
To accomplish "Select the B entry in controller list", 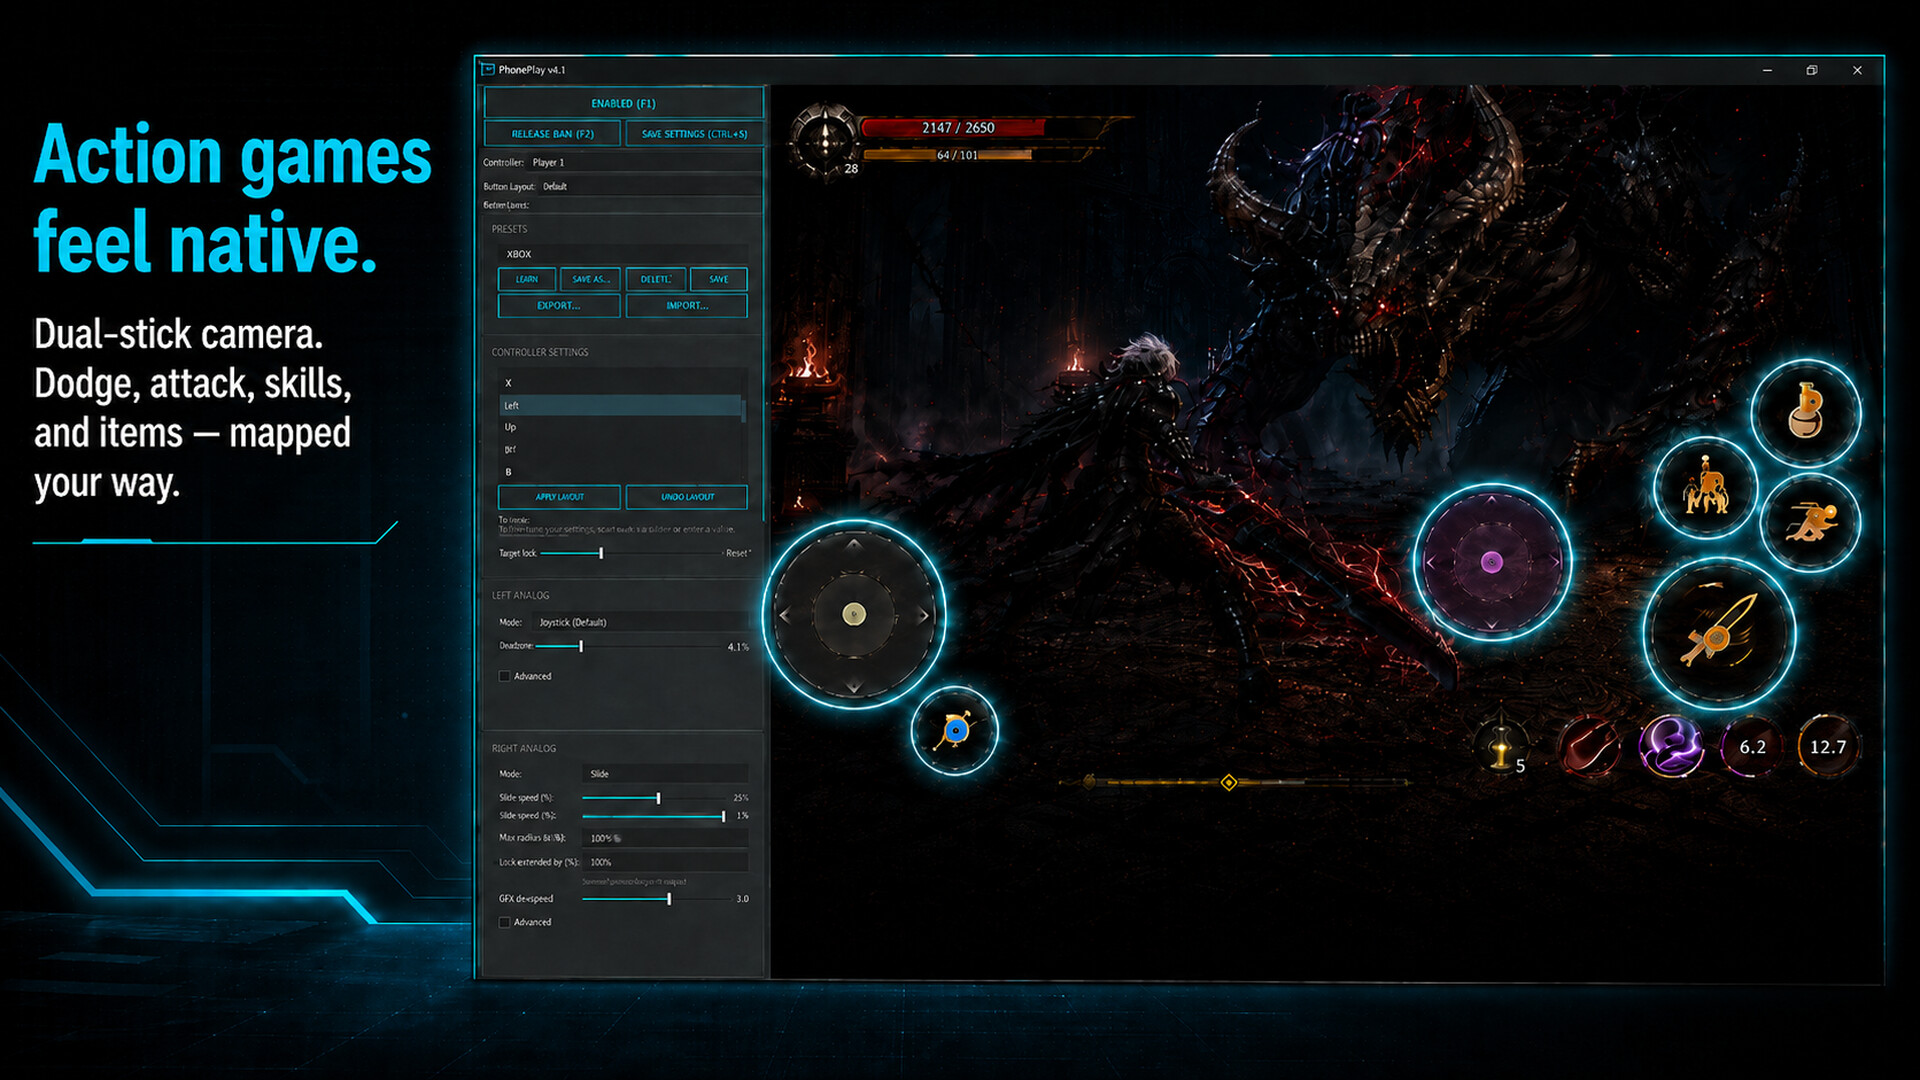I will 620,471.
